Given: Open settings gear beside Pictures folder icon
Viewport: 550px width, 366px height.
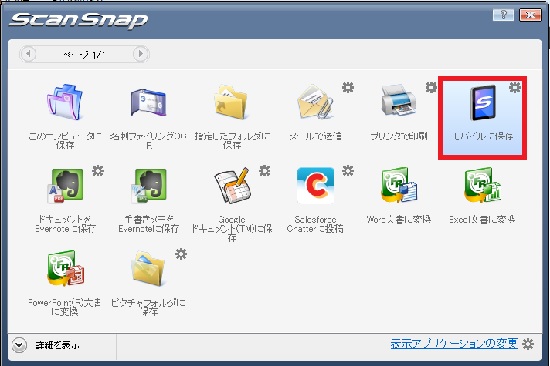Looking at the screenshot, I should tap(181, 254).
